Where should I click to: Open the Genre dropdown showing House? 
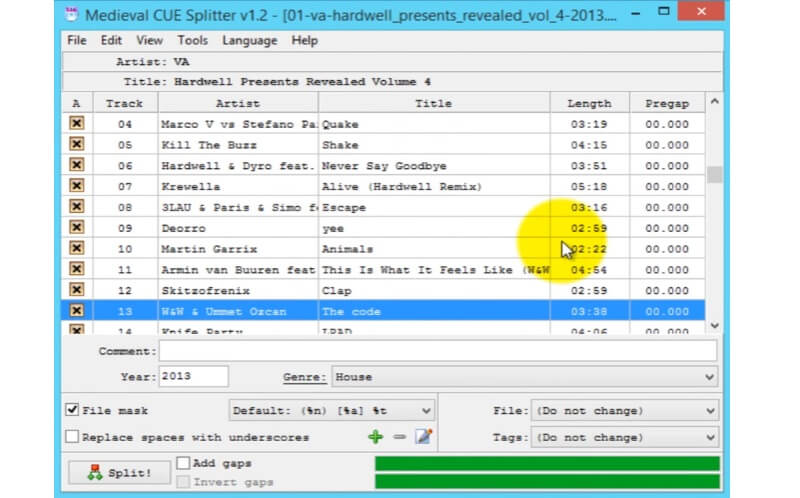tap(524, 377)
